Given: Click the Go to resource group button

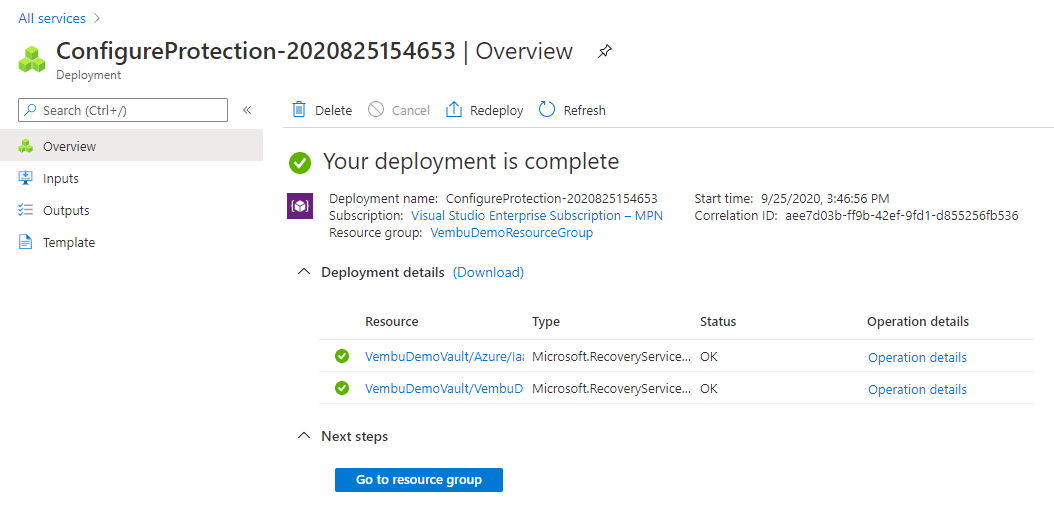Looking at the screenshot, I should pos(419,480).
